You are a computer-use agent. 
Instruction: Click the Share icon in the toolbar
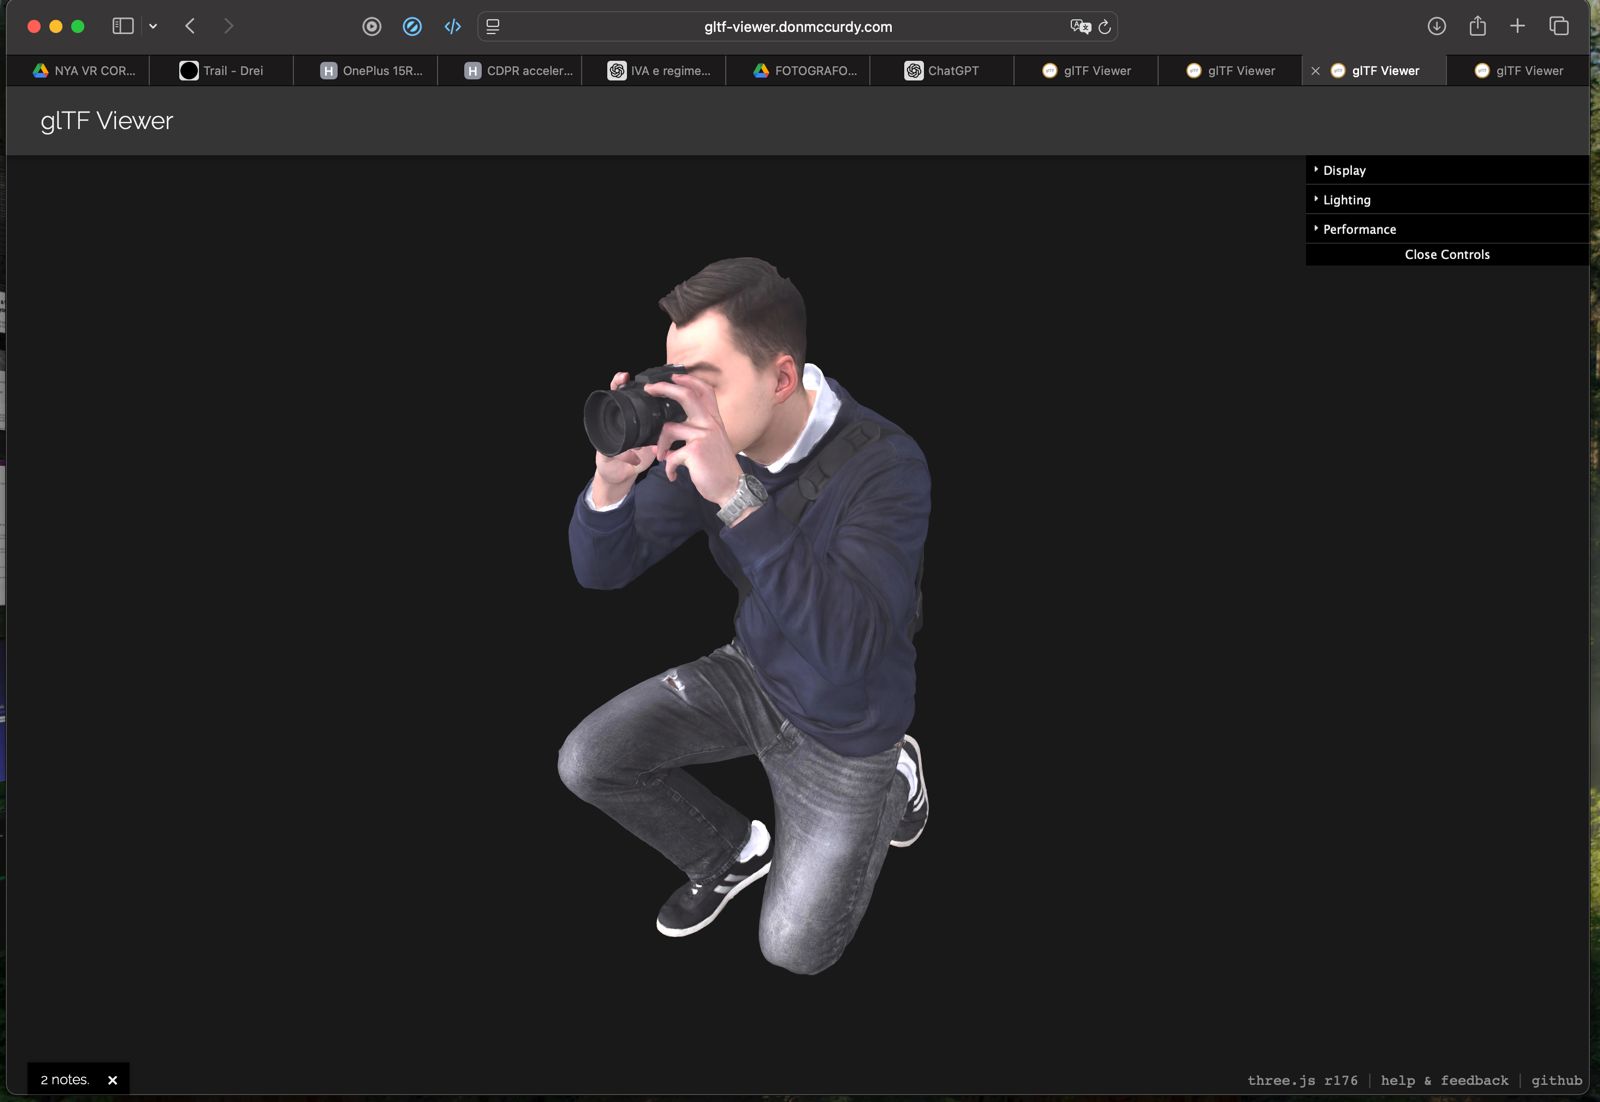coord(1478,26)
